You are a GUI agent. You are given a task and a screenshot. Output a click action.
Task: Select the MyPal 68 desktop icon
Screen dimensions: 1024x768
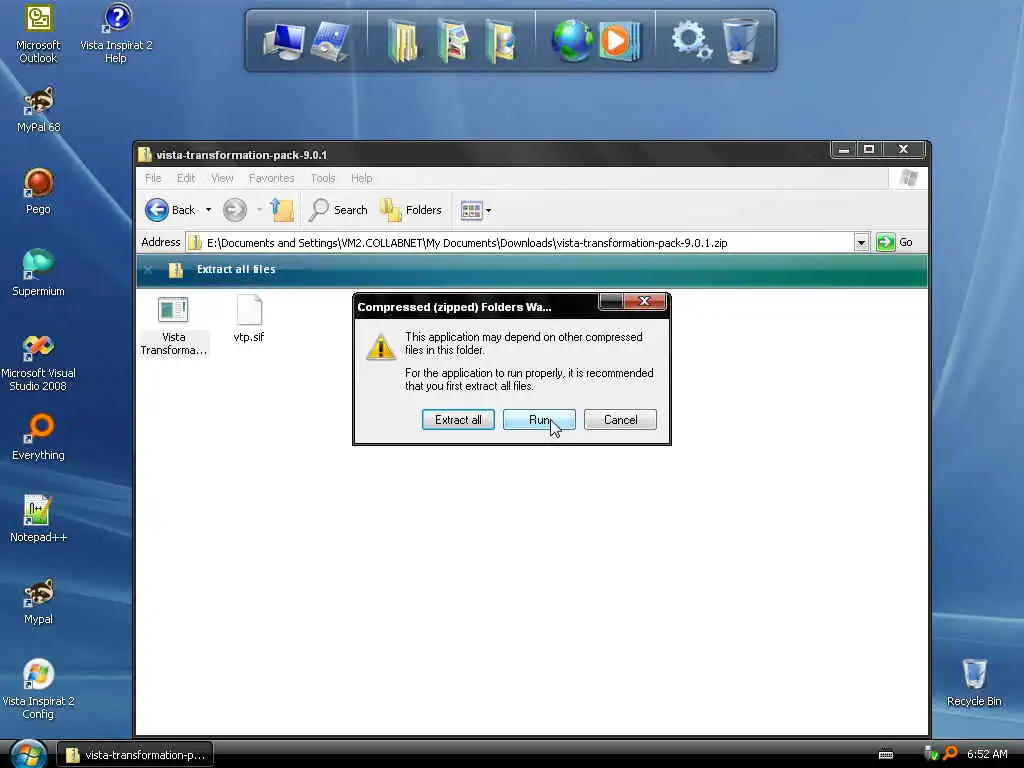click(38, 110)
